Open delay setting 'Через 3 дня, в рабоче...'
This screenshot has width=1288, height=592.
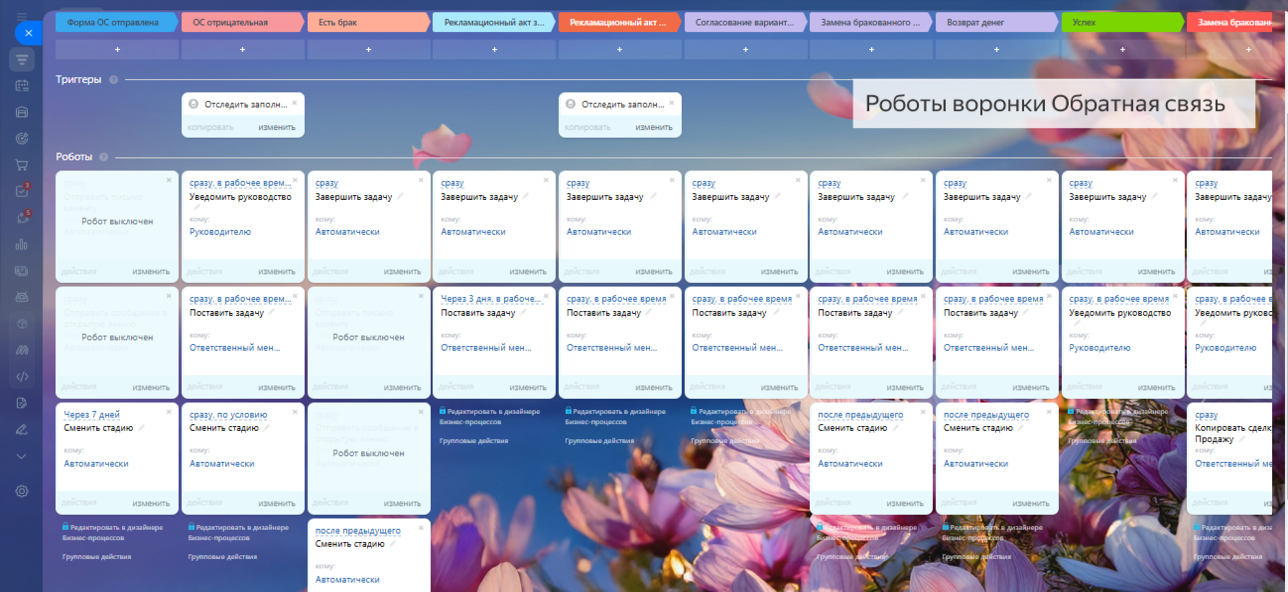pos(491,298)
